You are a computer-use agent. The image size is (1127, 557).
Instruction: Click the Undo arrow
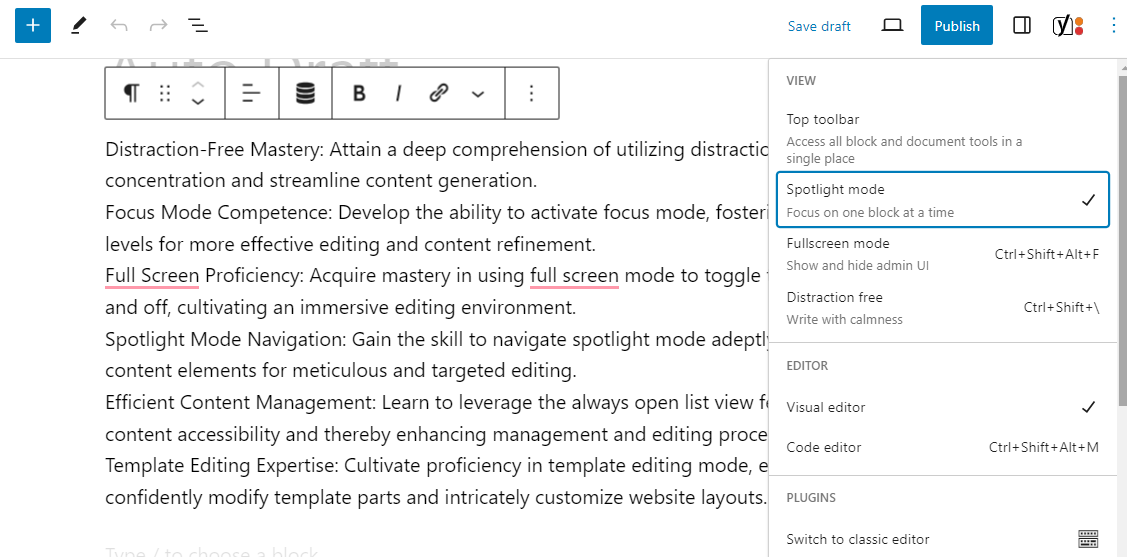[119, 26]
